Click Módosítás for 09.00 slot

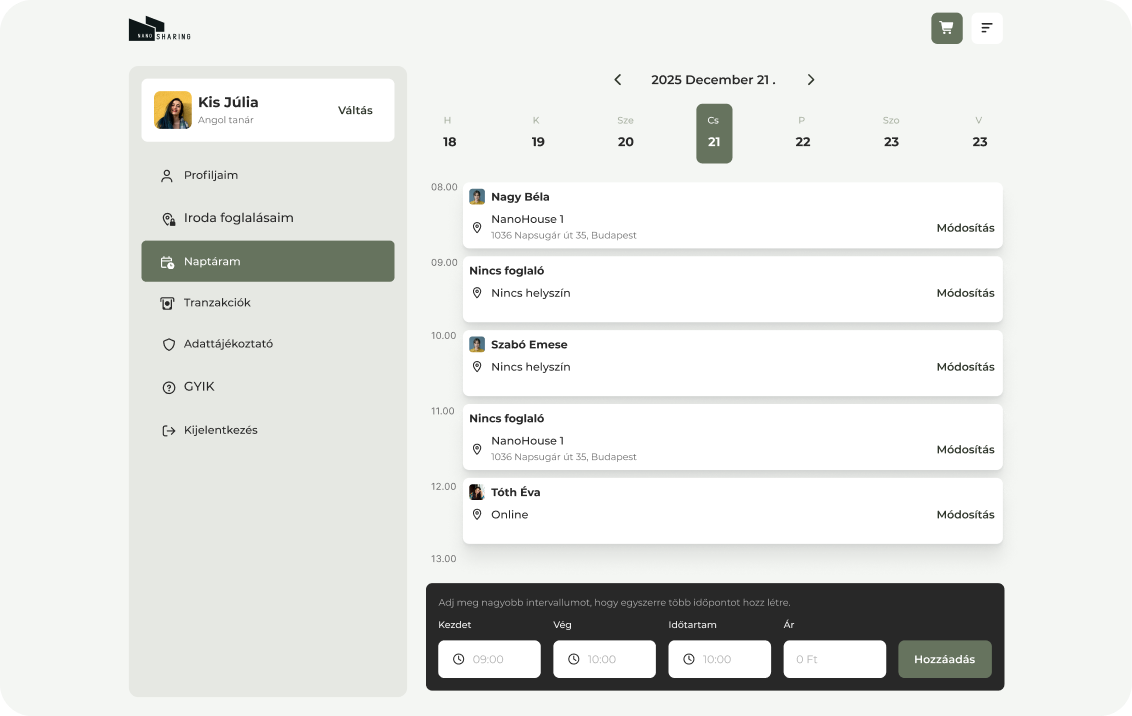point(965,293)
